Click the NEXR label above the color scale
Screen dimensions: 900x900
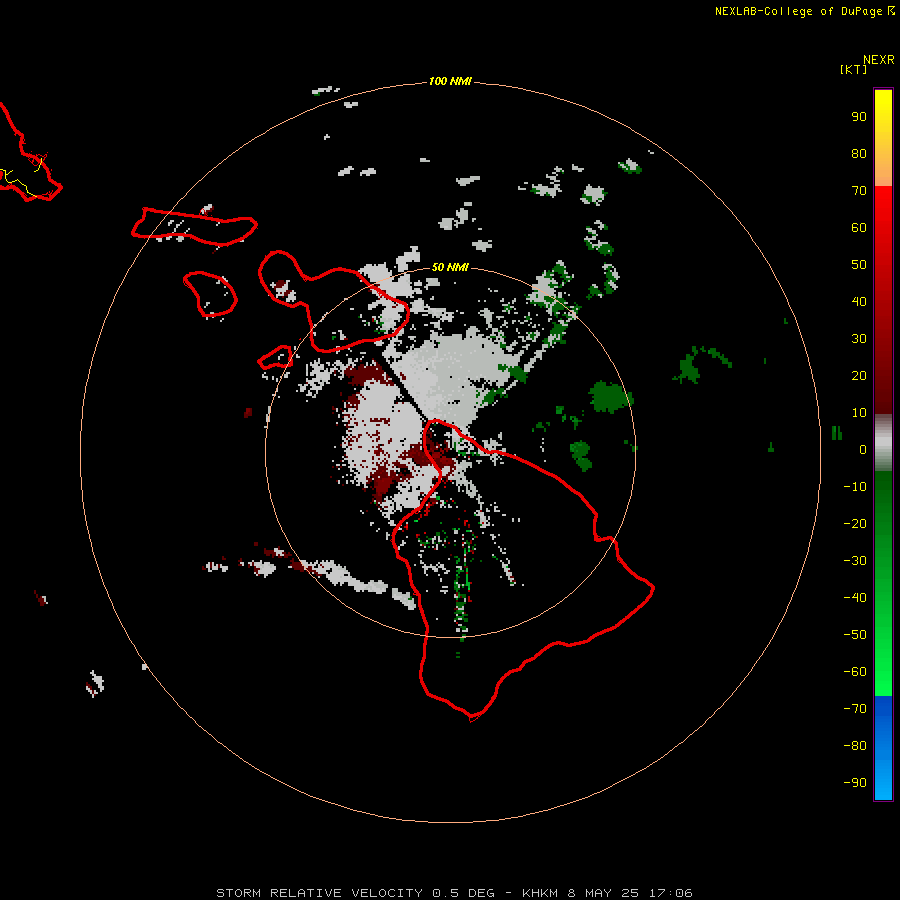click(879, 60)
